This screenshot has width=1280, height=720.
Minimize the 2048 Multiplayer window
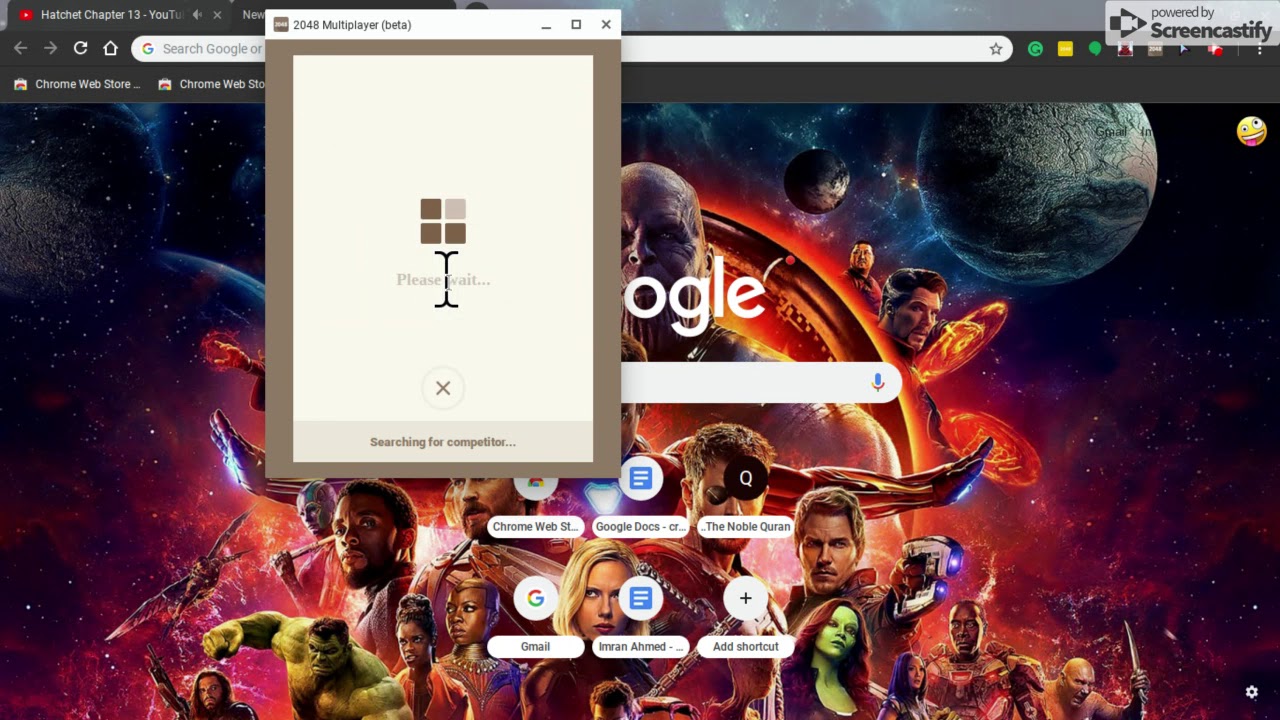point(546,25)
